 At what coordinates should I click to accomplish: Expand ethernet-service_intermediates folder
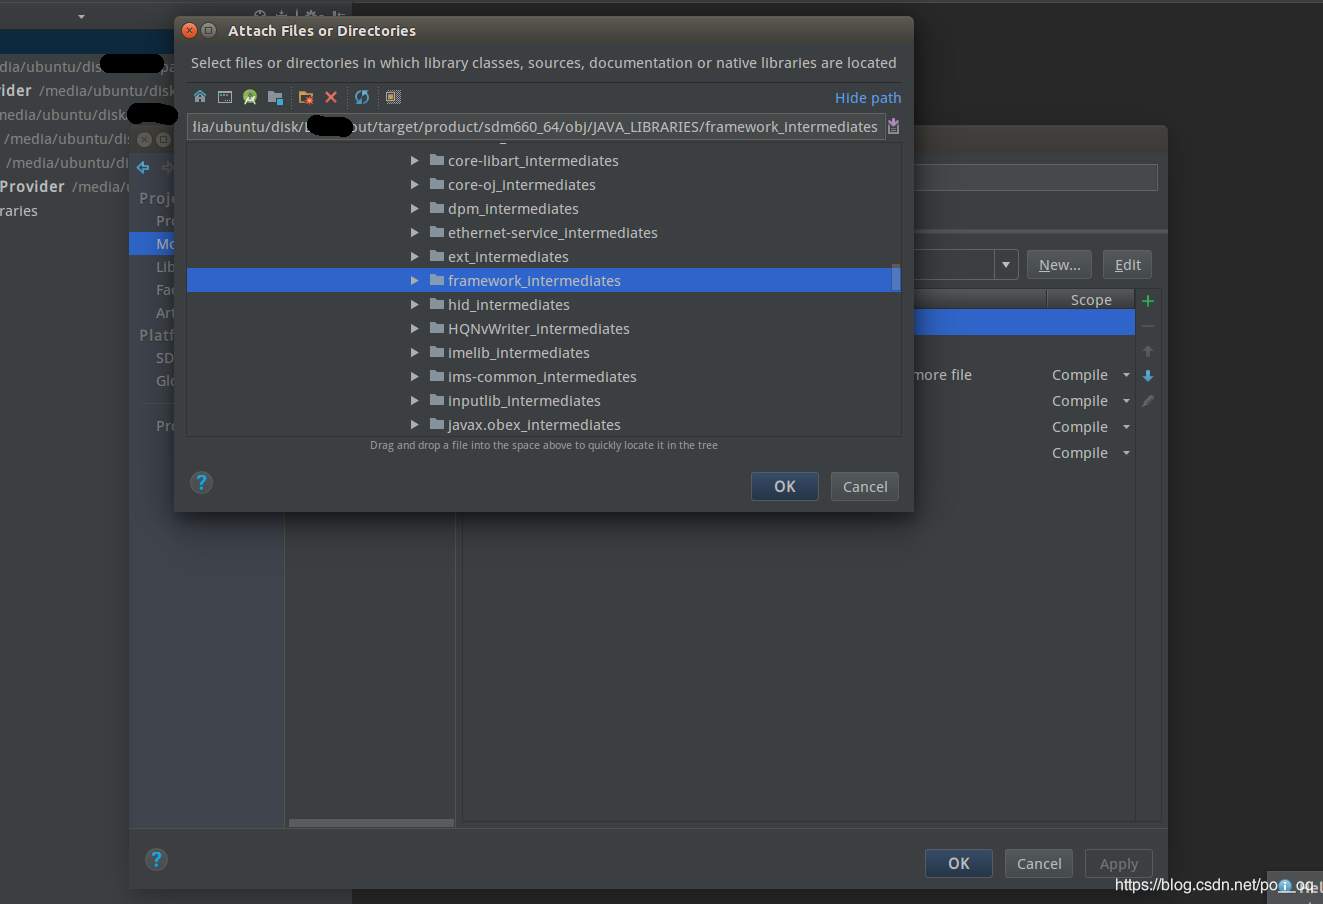point(414,232)
